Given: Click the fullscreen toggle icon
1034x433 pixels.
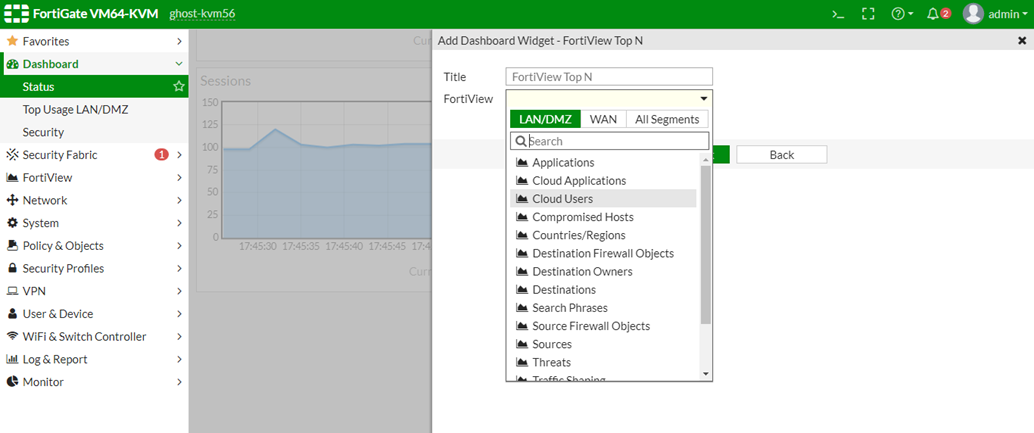Looking at the screenshot, I should pyautogui.click(x=868, y=14).
